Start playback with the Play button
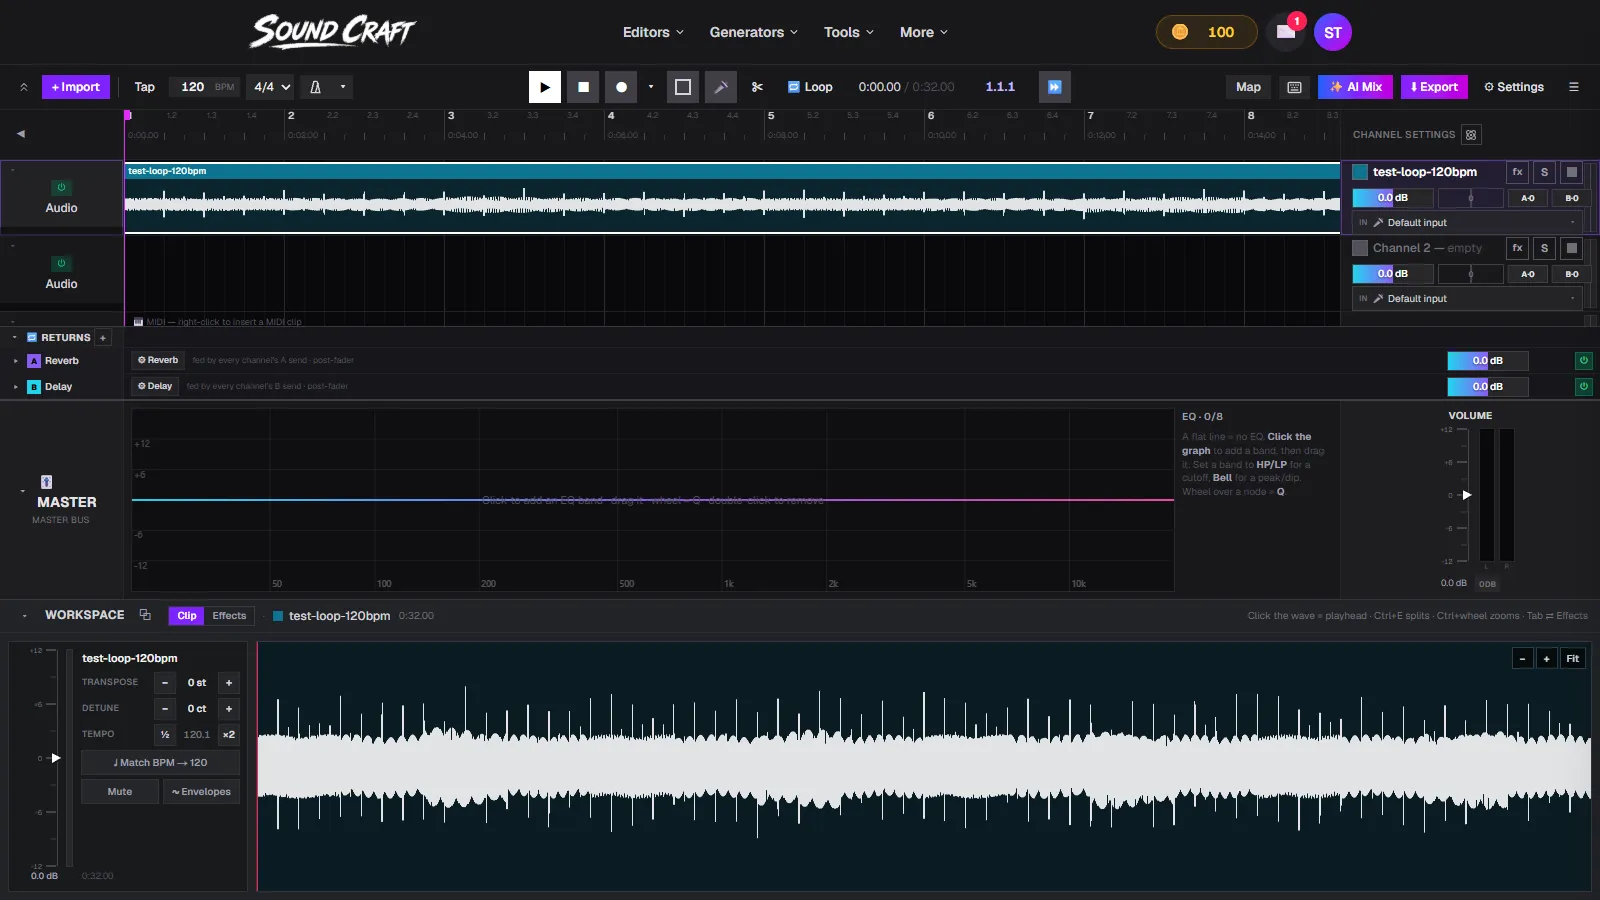 (x=544, y=87)
